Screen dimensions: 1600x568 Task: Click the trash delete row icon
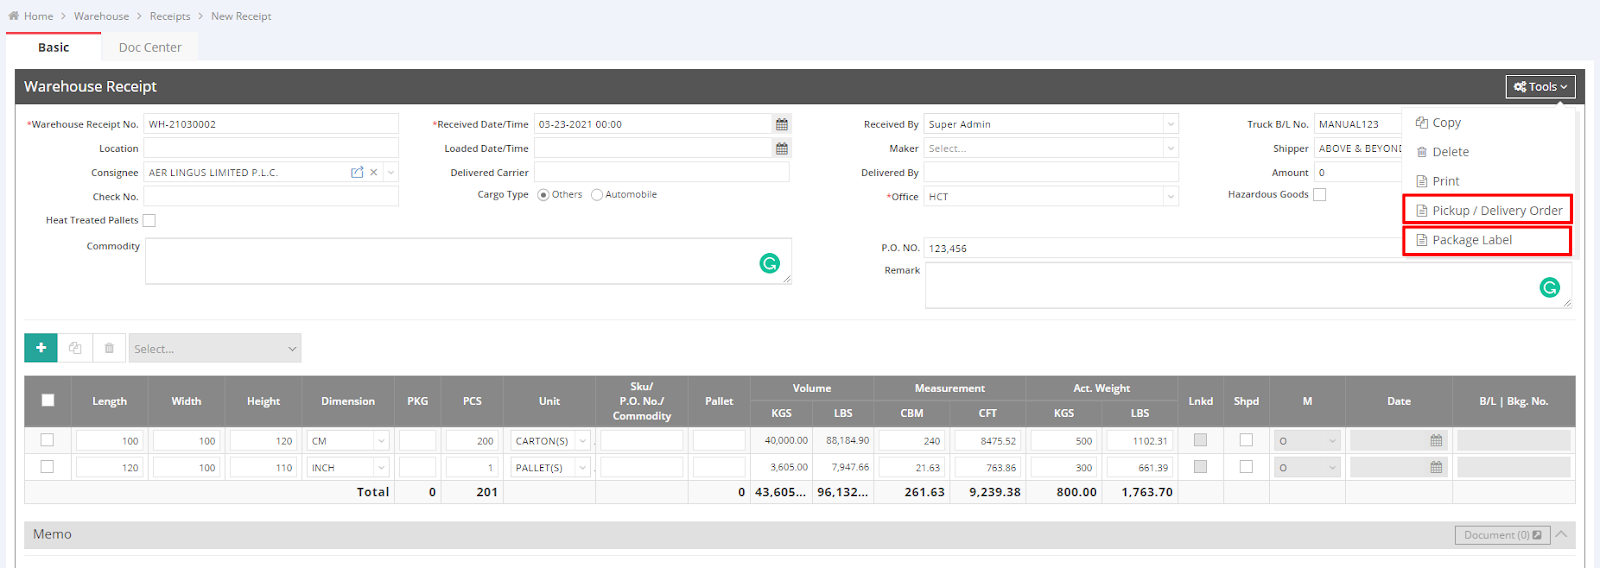point(109,348)
